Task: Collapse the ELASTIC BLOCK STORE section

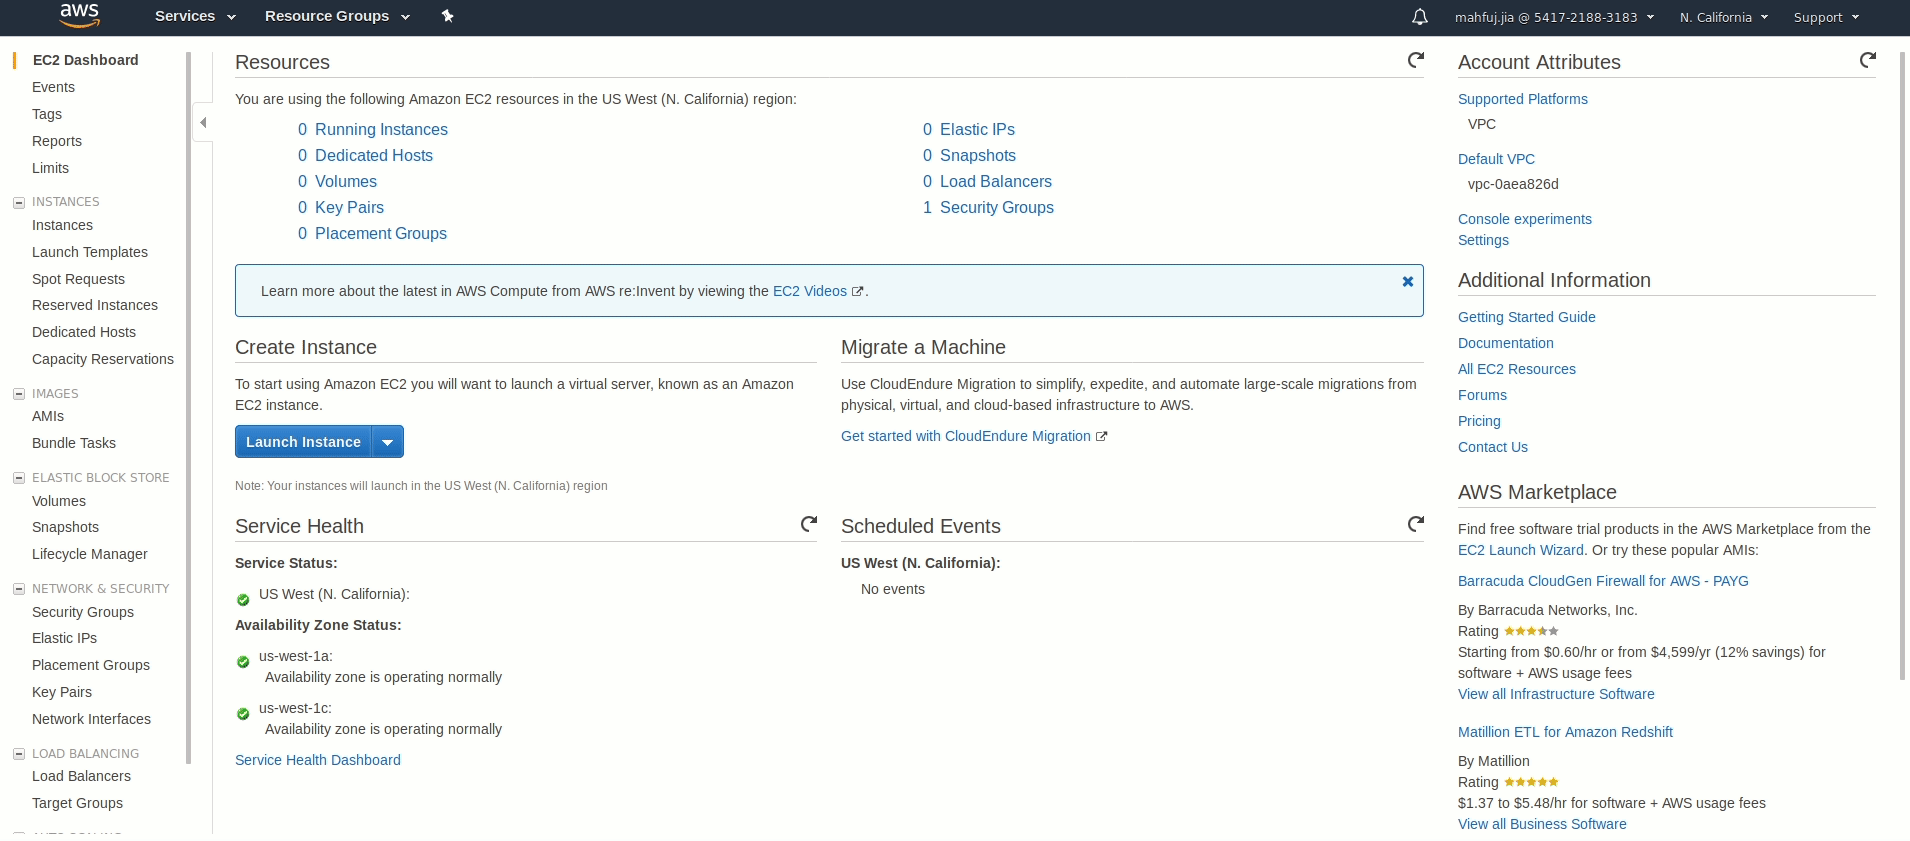Action: pyautogui.click(x=18, y=478)
